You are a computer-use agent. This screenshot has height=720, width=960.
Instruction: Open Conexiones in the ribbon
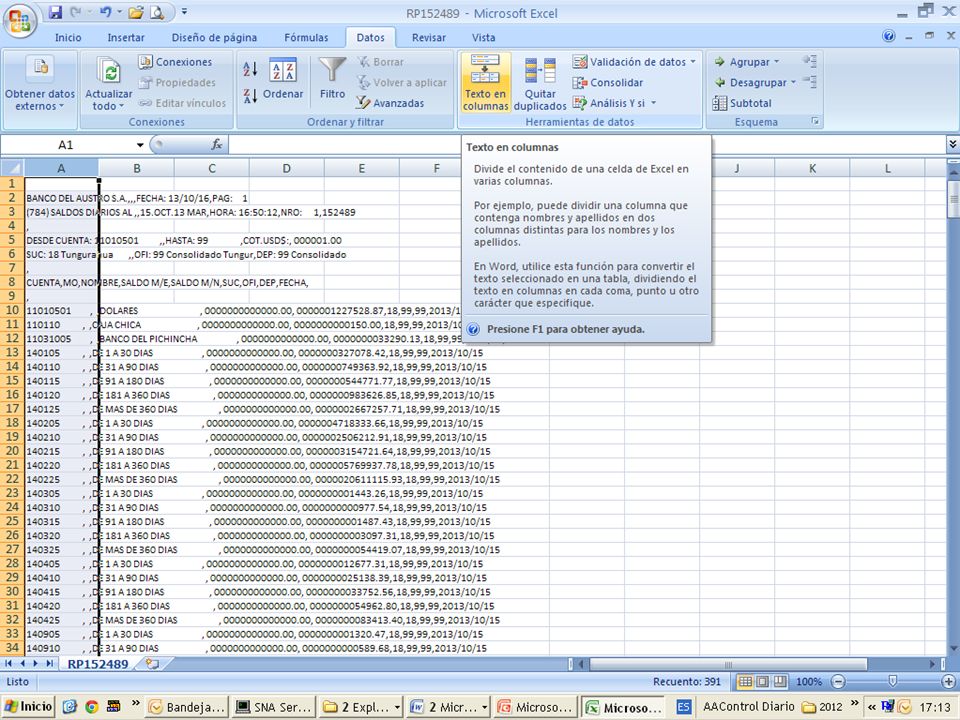[x=175, y=62]
